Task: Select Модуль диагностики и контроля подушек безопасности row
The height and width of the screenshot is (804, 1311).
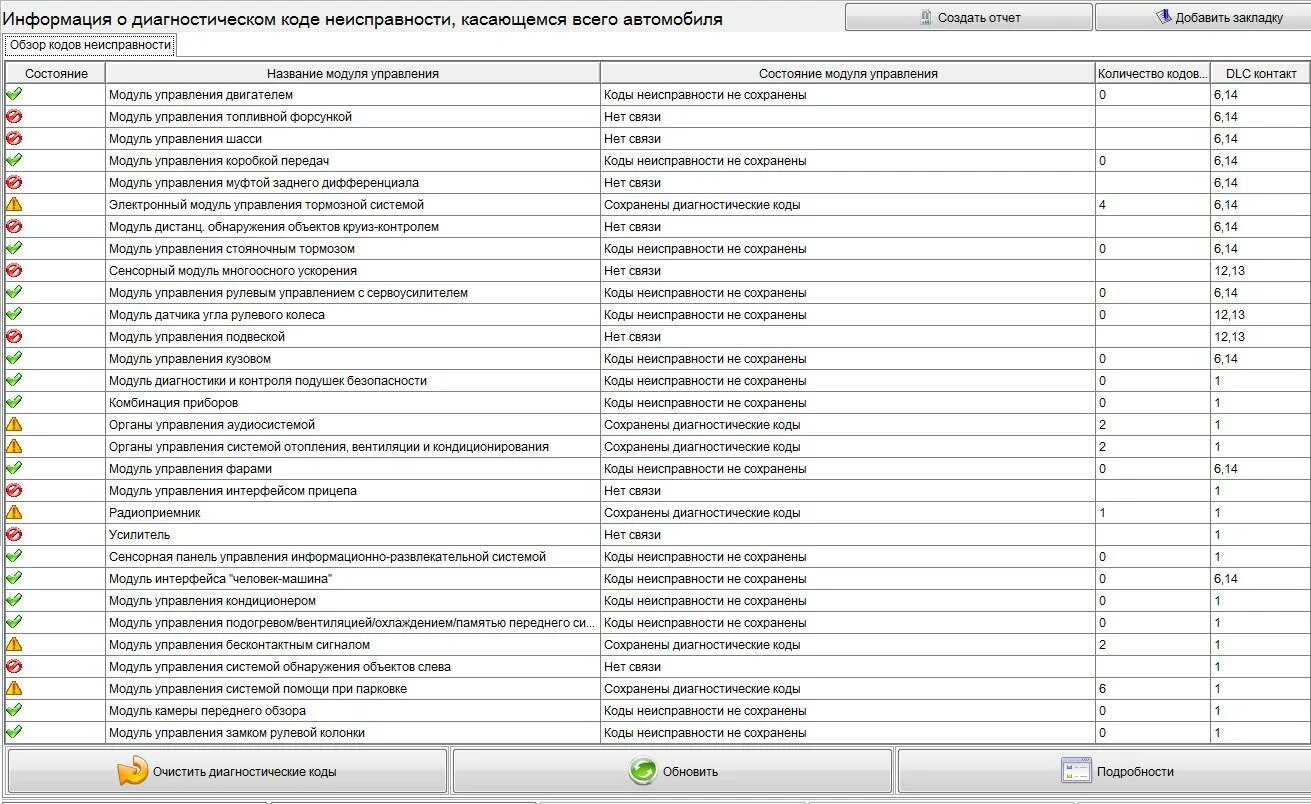Action: point(657,380)
